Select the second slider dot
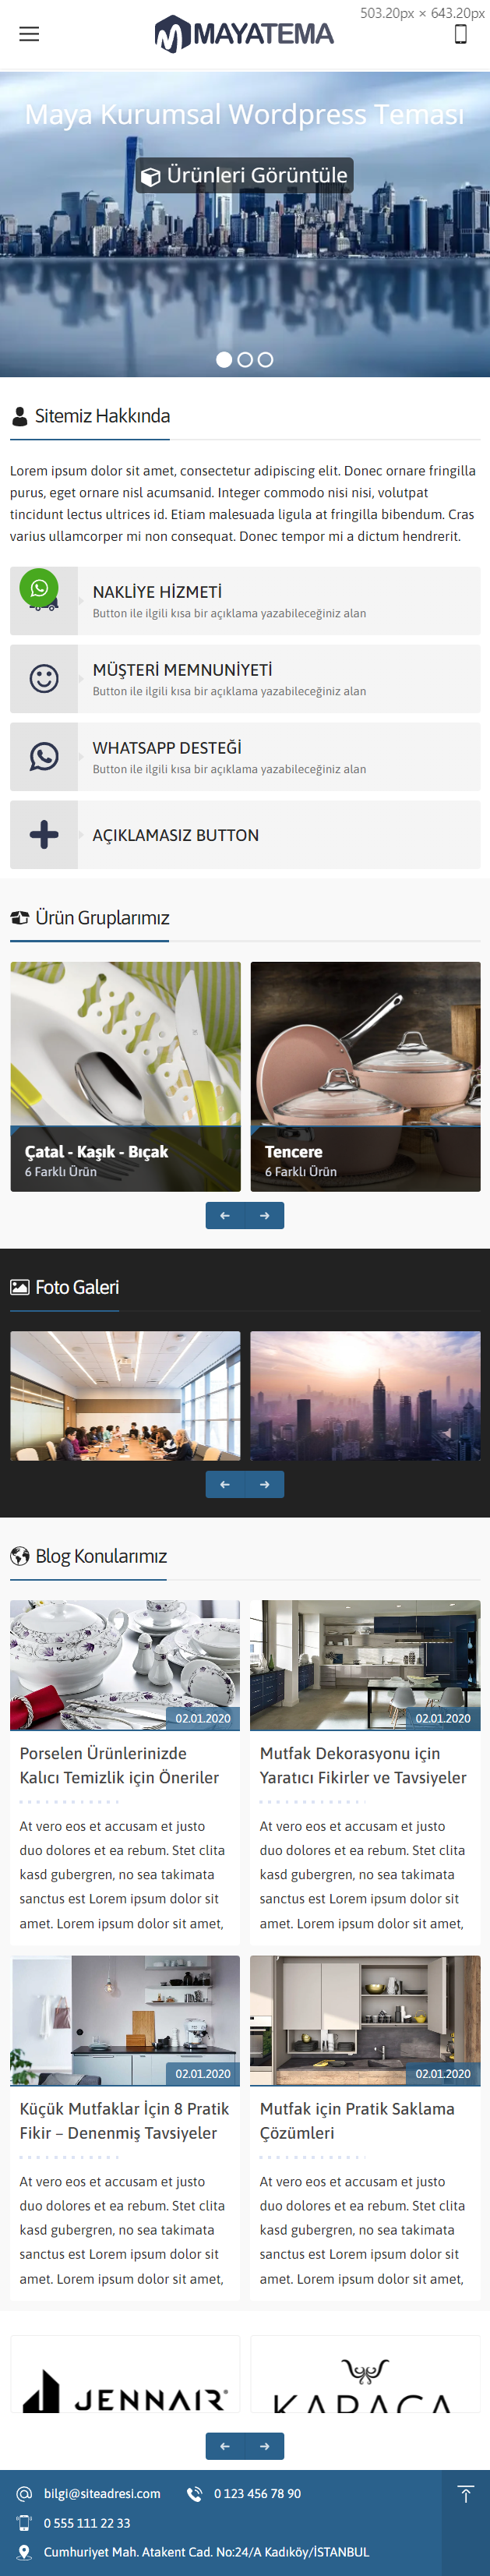 (x=245, y=360)
